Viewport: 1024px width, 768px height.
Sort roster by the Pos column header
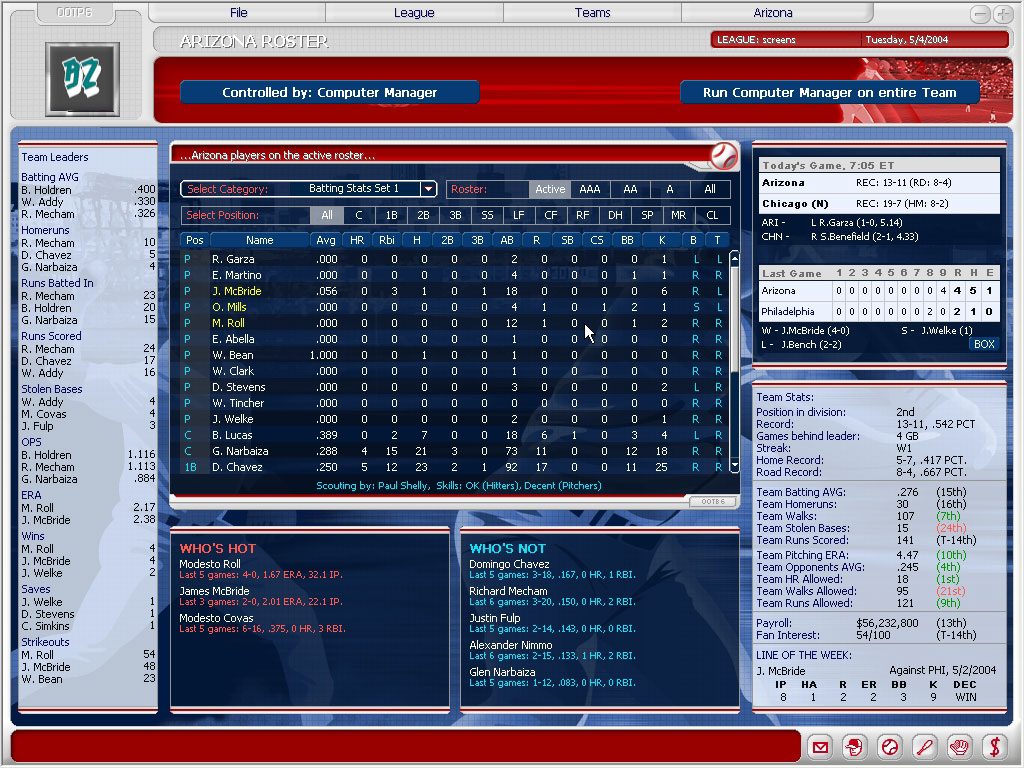pos(195,240)
